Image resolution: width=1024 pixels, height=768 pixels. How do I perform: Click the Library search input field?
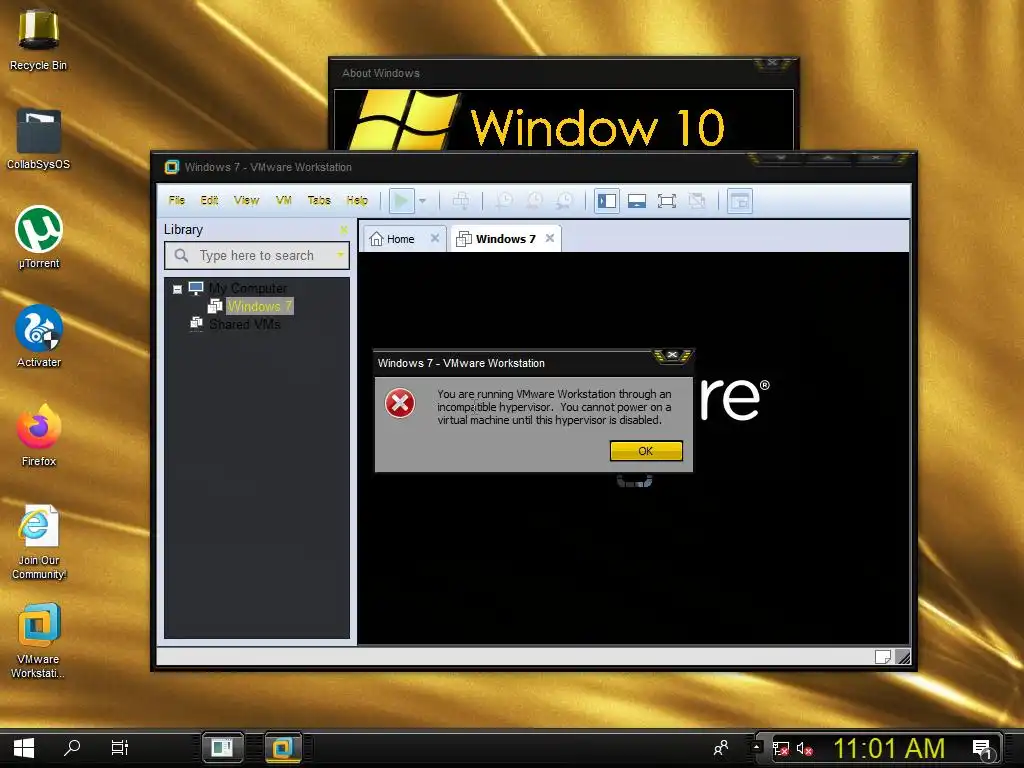tap(257, 255)
